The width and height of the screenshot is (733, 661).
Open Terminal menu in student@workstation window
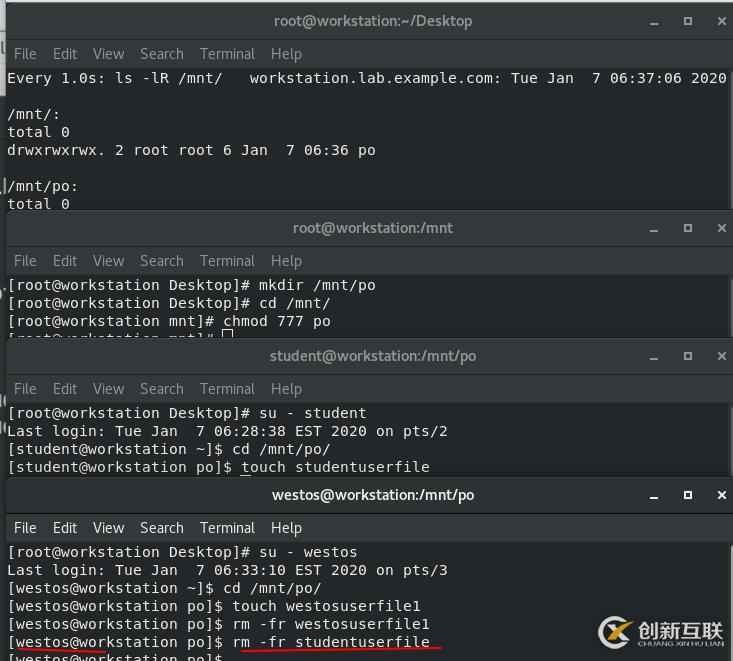(228, 389)
